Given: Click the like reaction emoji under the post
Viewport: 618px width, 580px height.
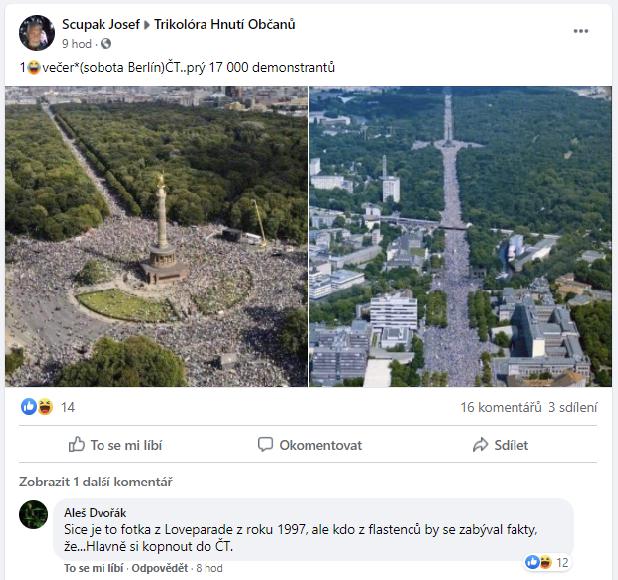Looking at the screenshot, I should pyautogui.click(x=29, y=407).
